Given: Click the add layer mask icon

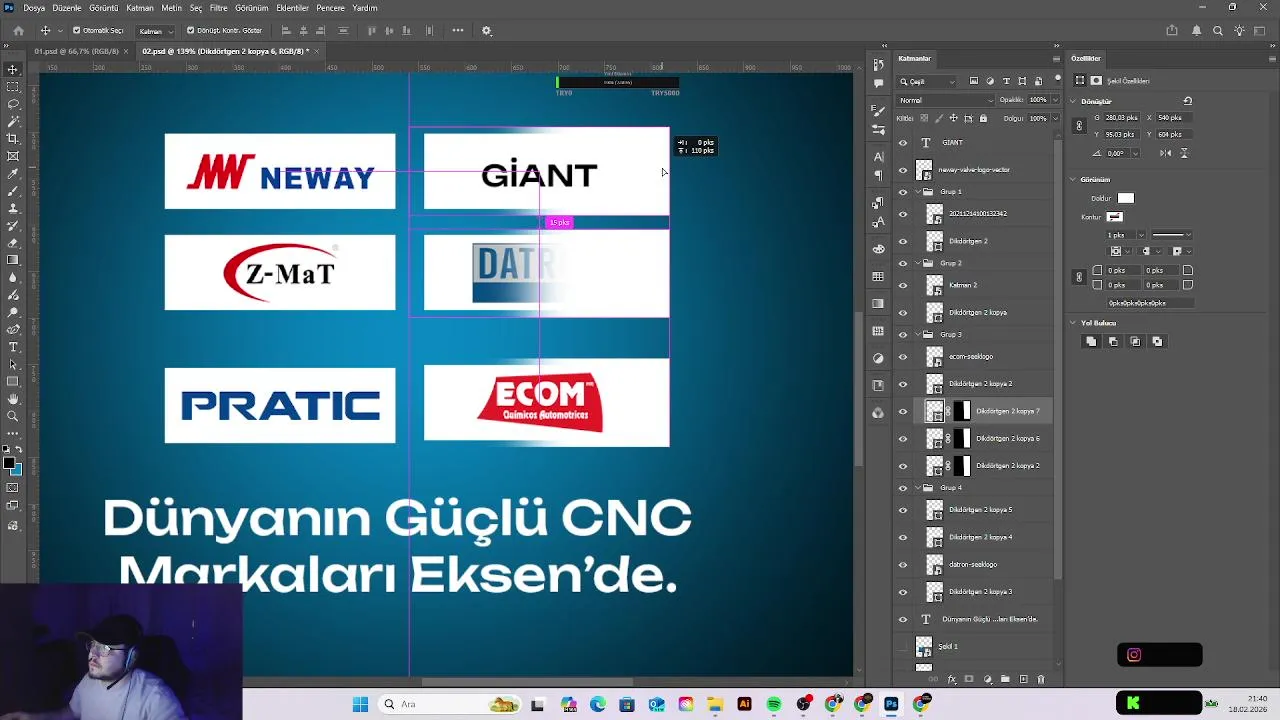Looking at the screenshot, I should (969, 679).
